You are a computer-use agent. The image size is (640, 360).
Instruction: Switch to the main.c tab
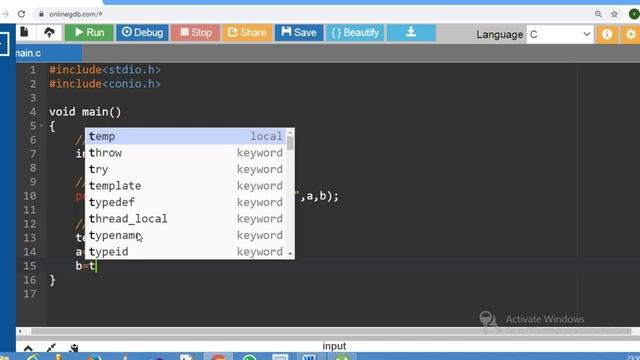48,53
